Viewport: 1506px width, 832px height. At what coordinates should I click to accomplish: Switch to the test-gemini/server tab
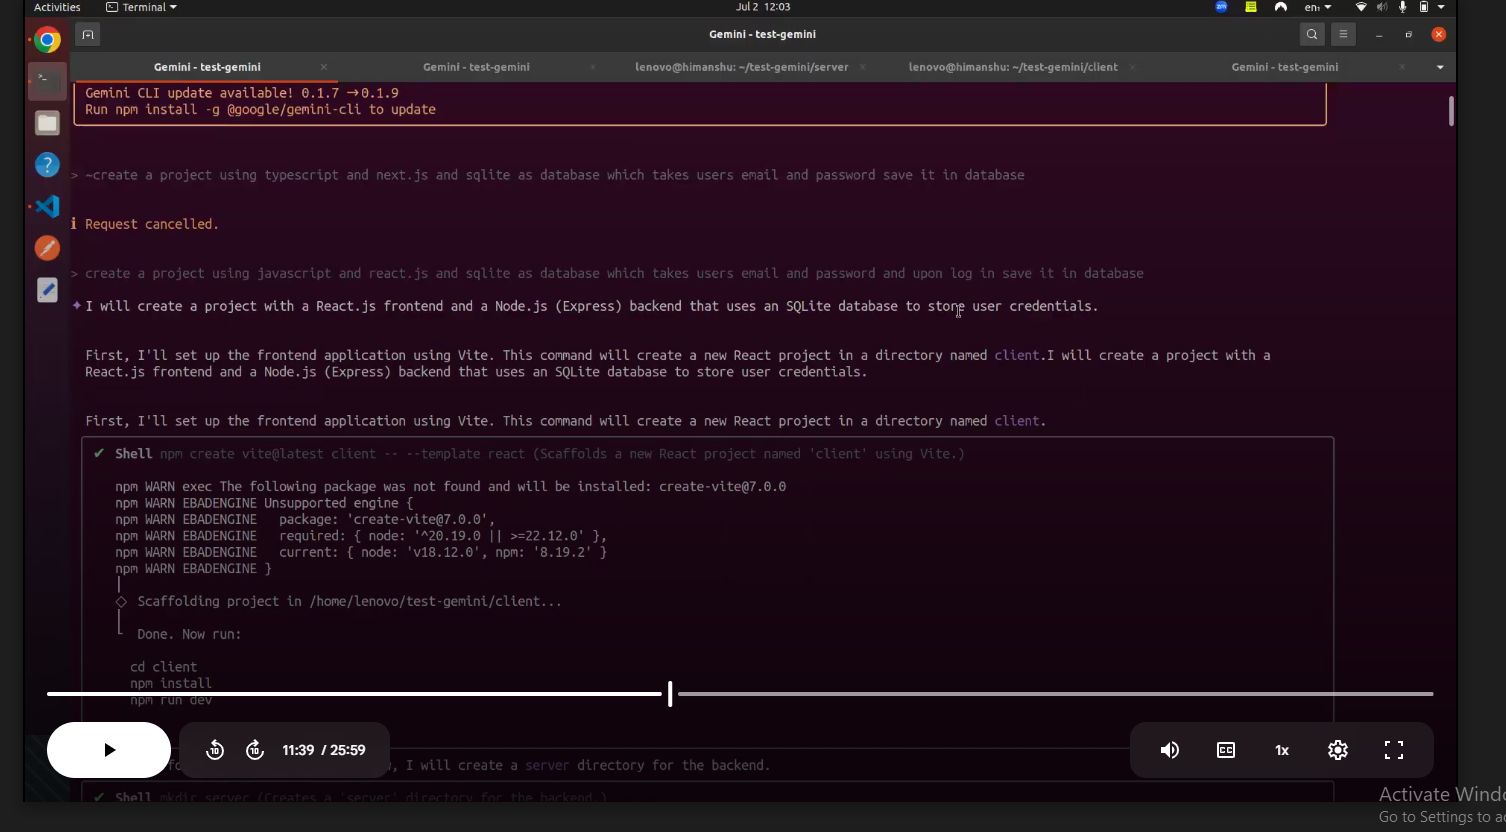(742, 67)
